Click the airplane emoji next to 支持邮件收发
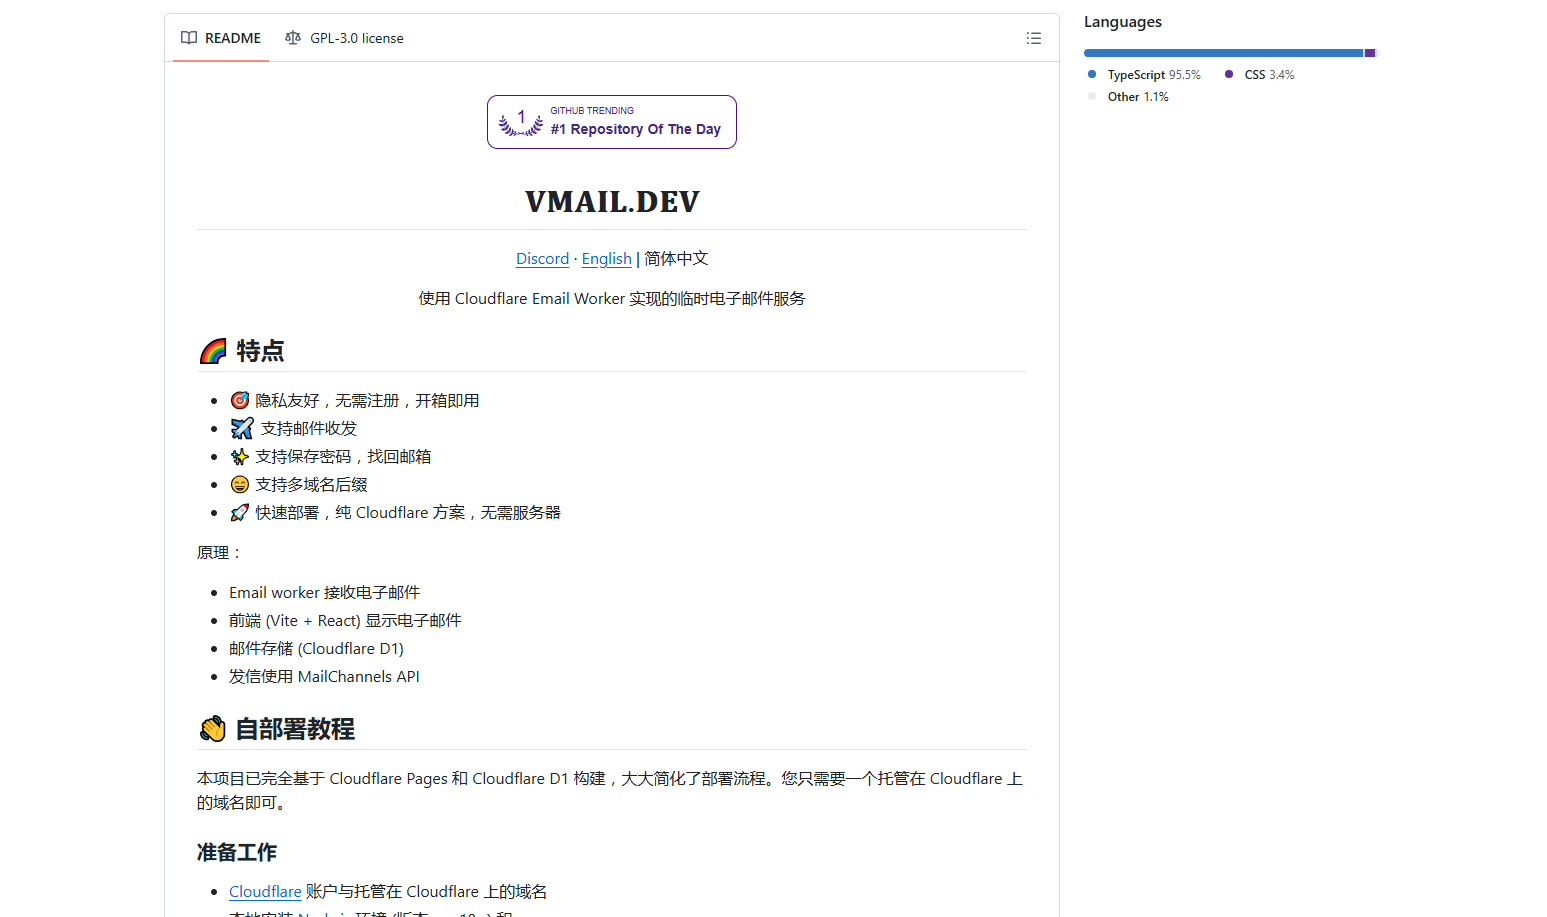 point(242,429)
